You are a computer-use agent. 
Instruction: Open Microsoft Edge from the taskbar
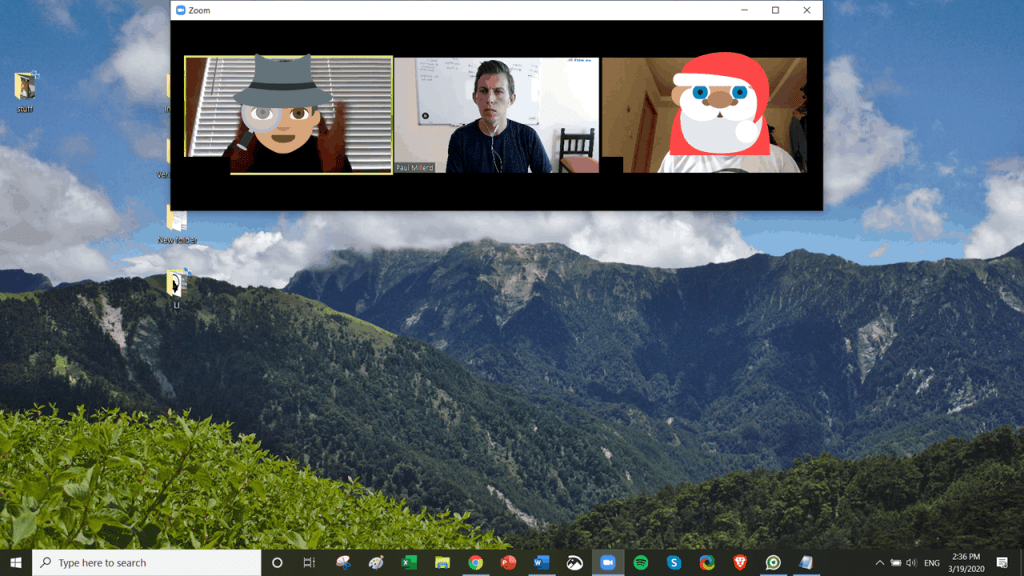[x=706, y=562]
